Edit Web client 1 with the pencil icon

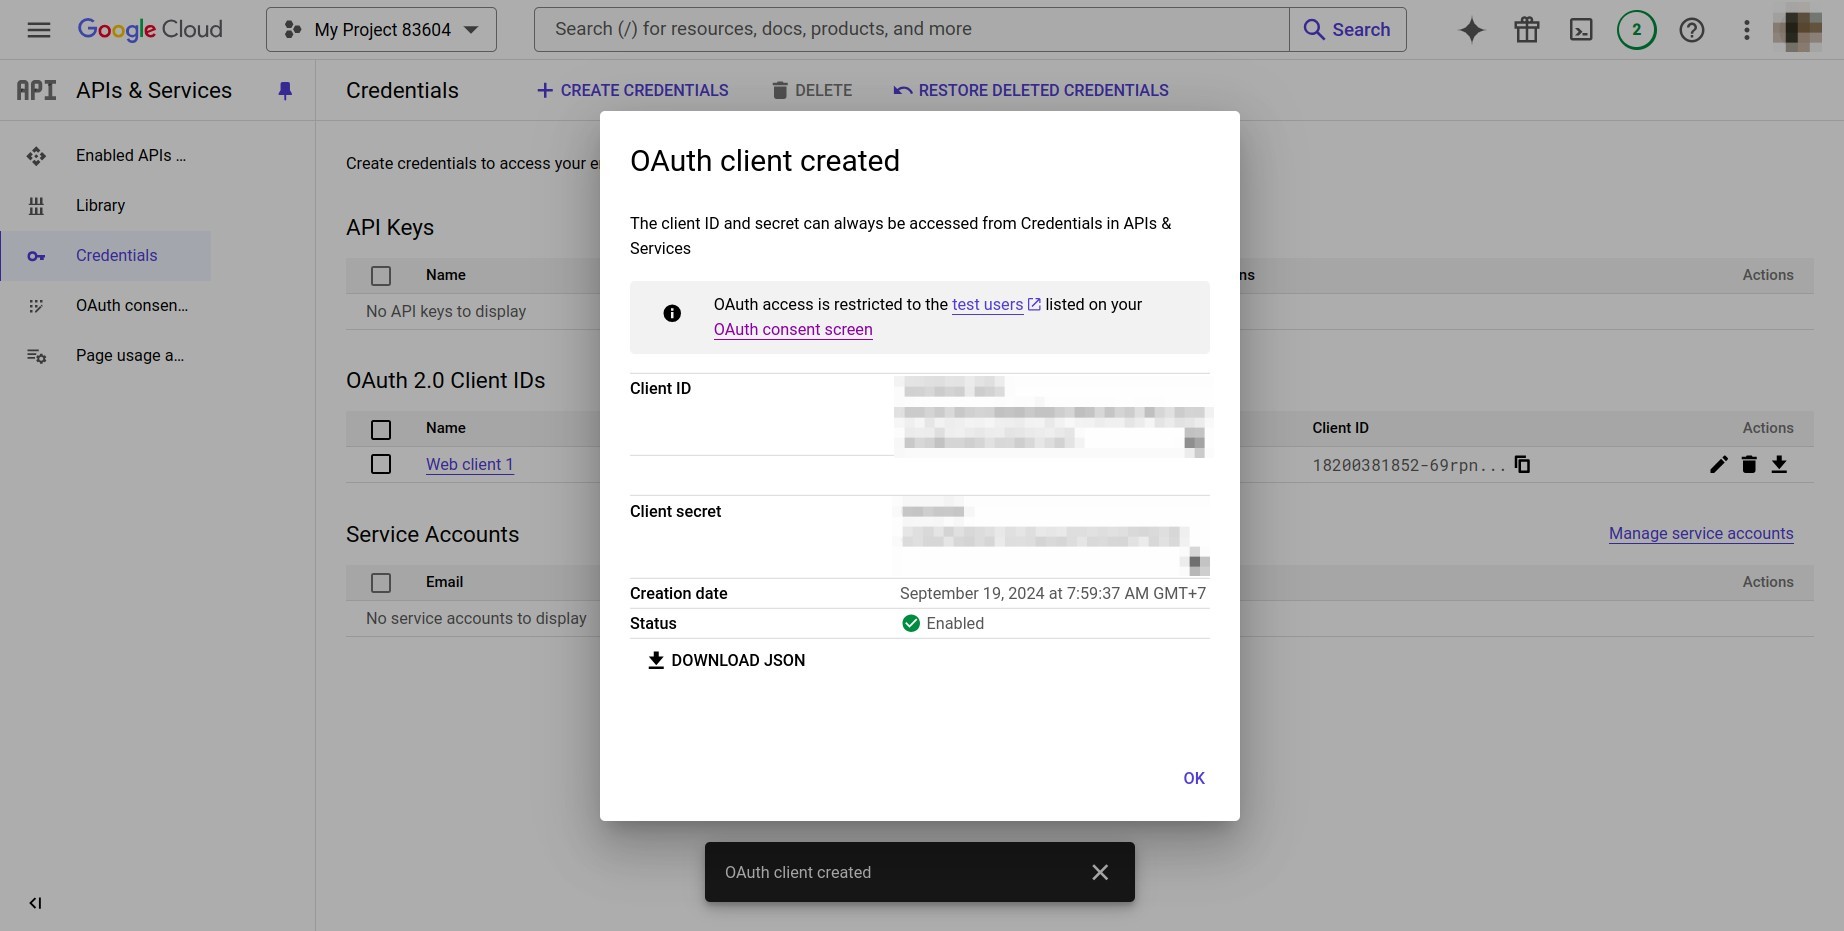(x=1719, y=464)
